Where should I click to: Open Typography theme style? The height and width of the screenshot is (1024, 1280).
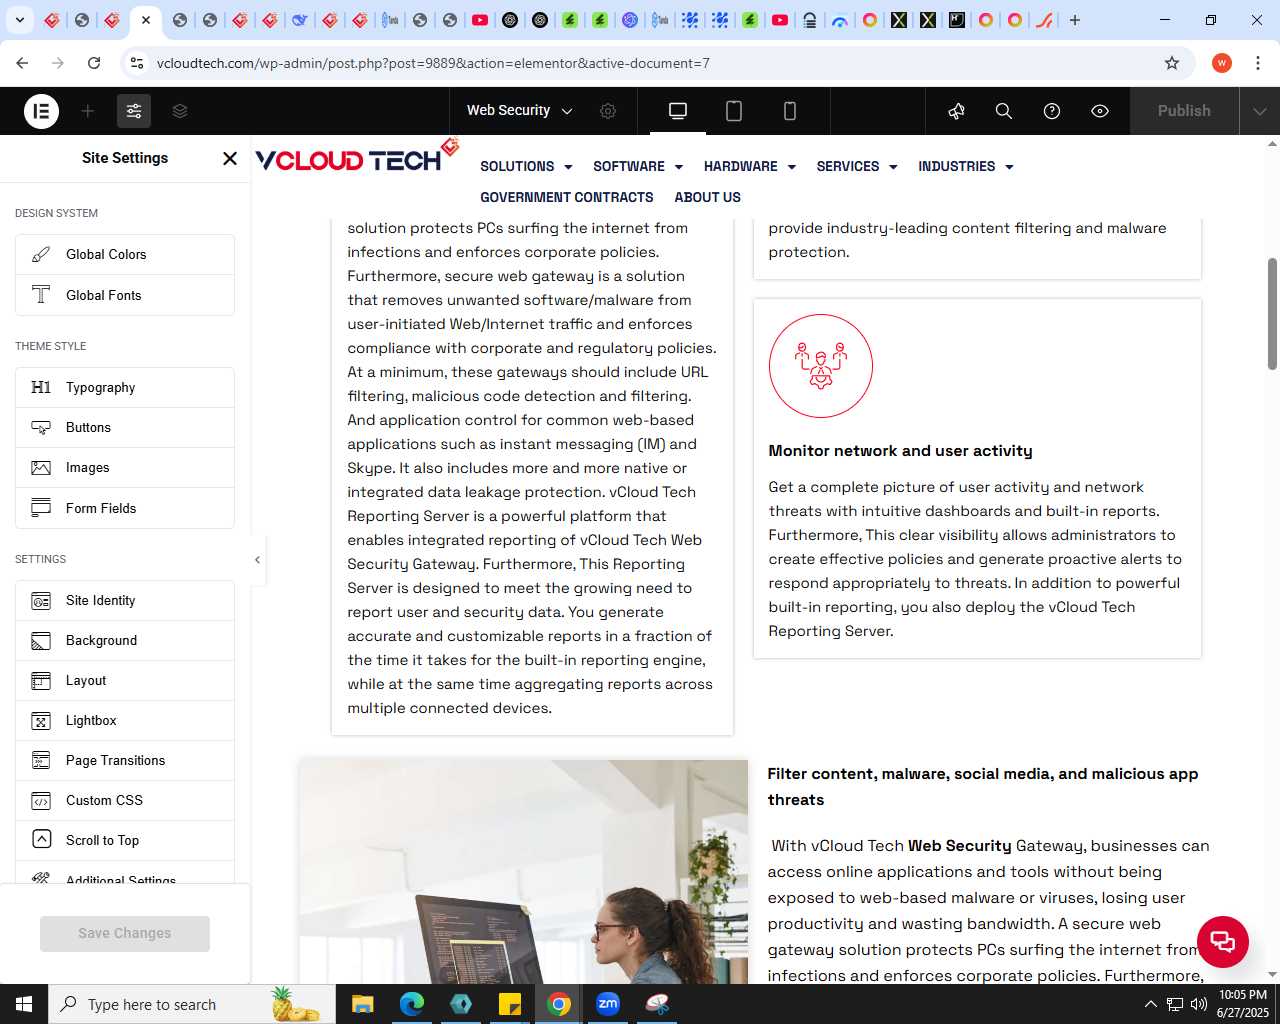125,388
